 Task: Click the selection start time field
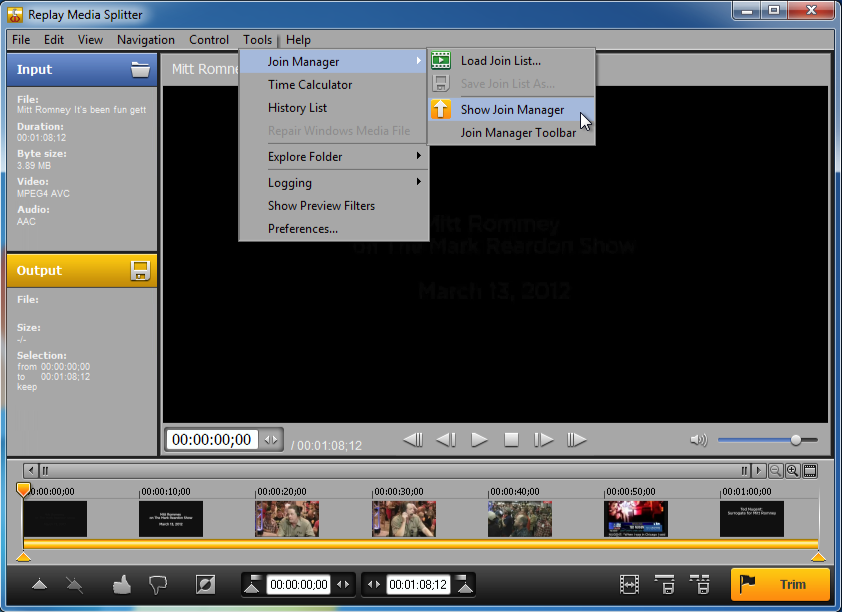click(x=299, y=584)
